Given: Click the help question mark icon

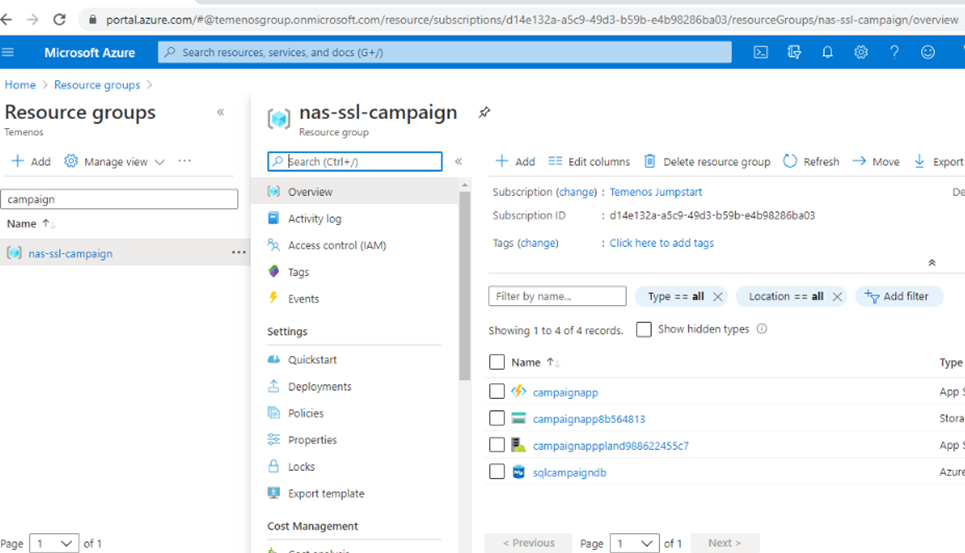Looking at the screenshot, I should 894,52.
